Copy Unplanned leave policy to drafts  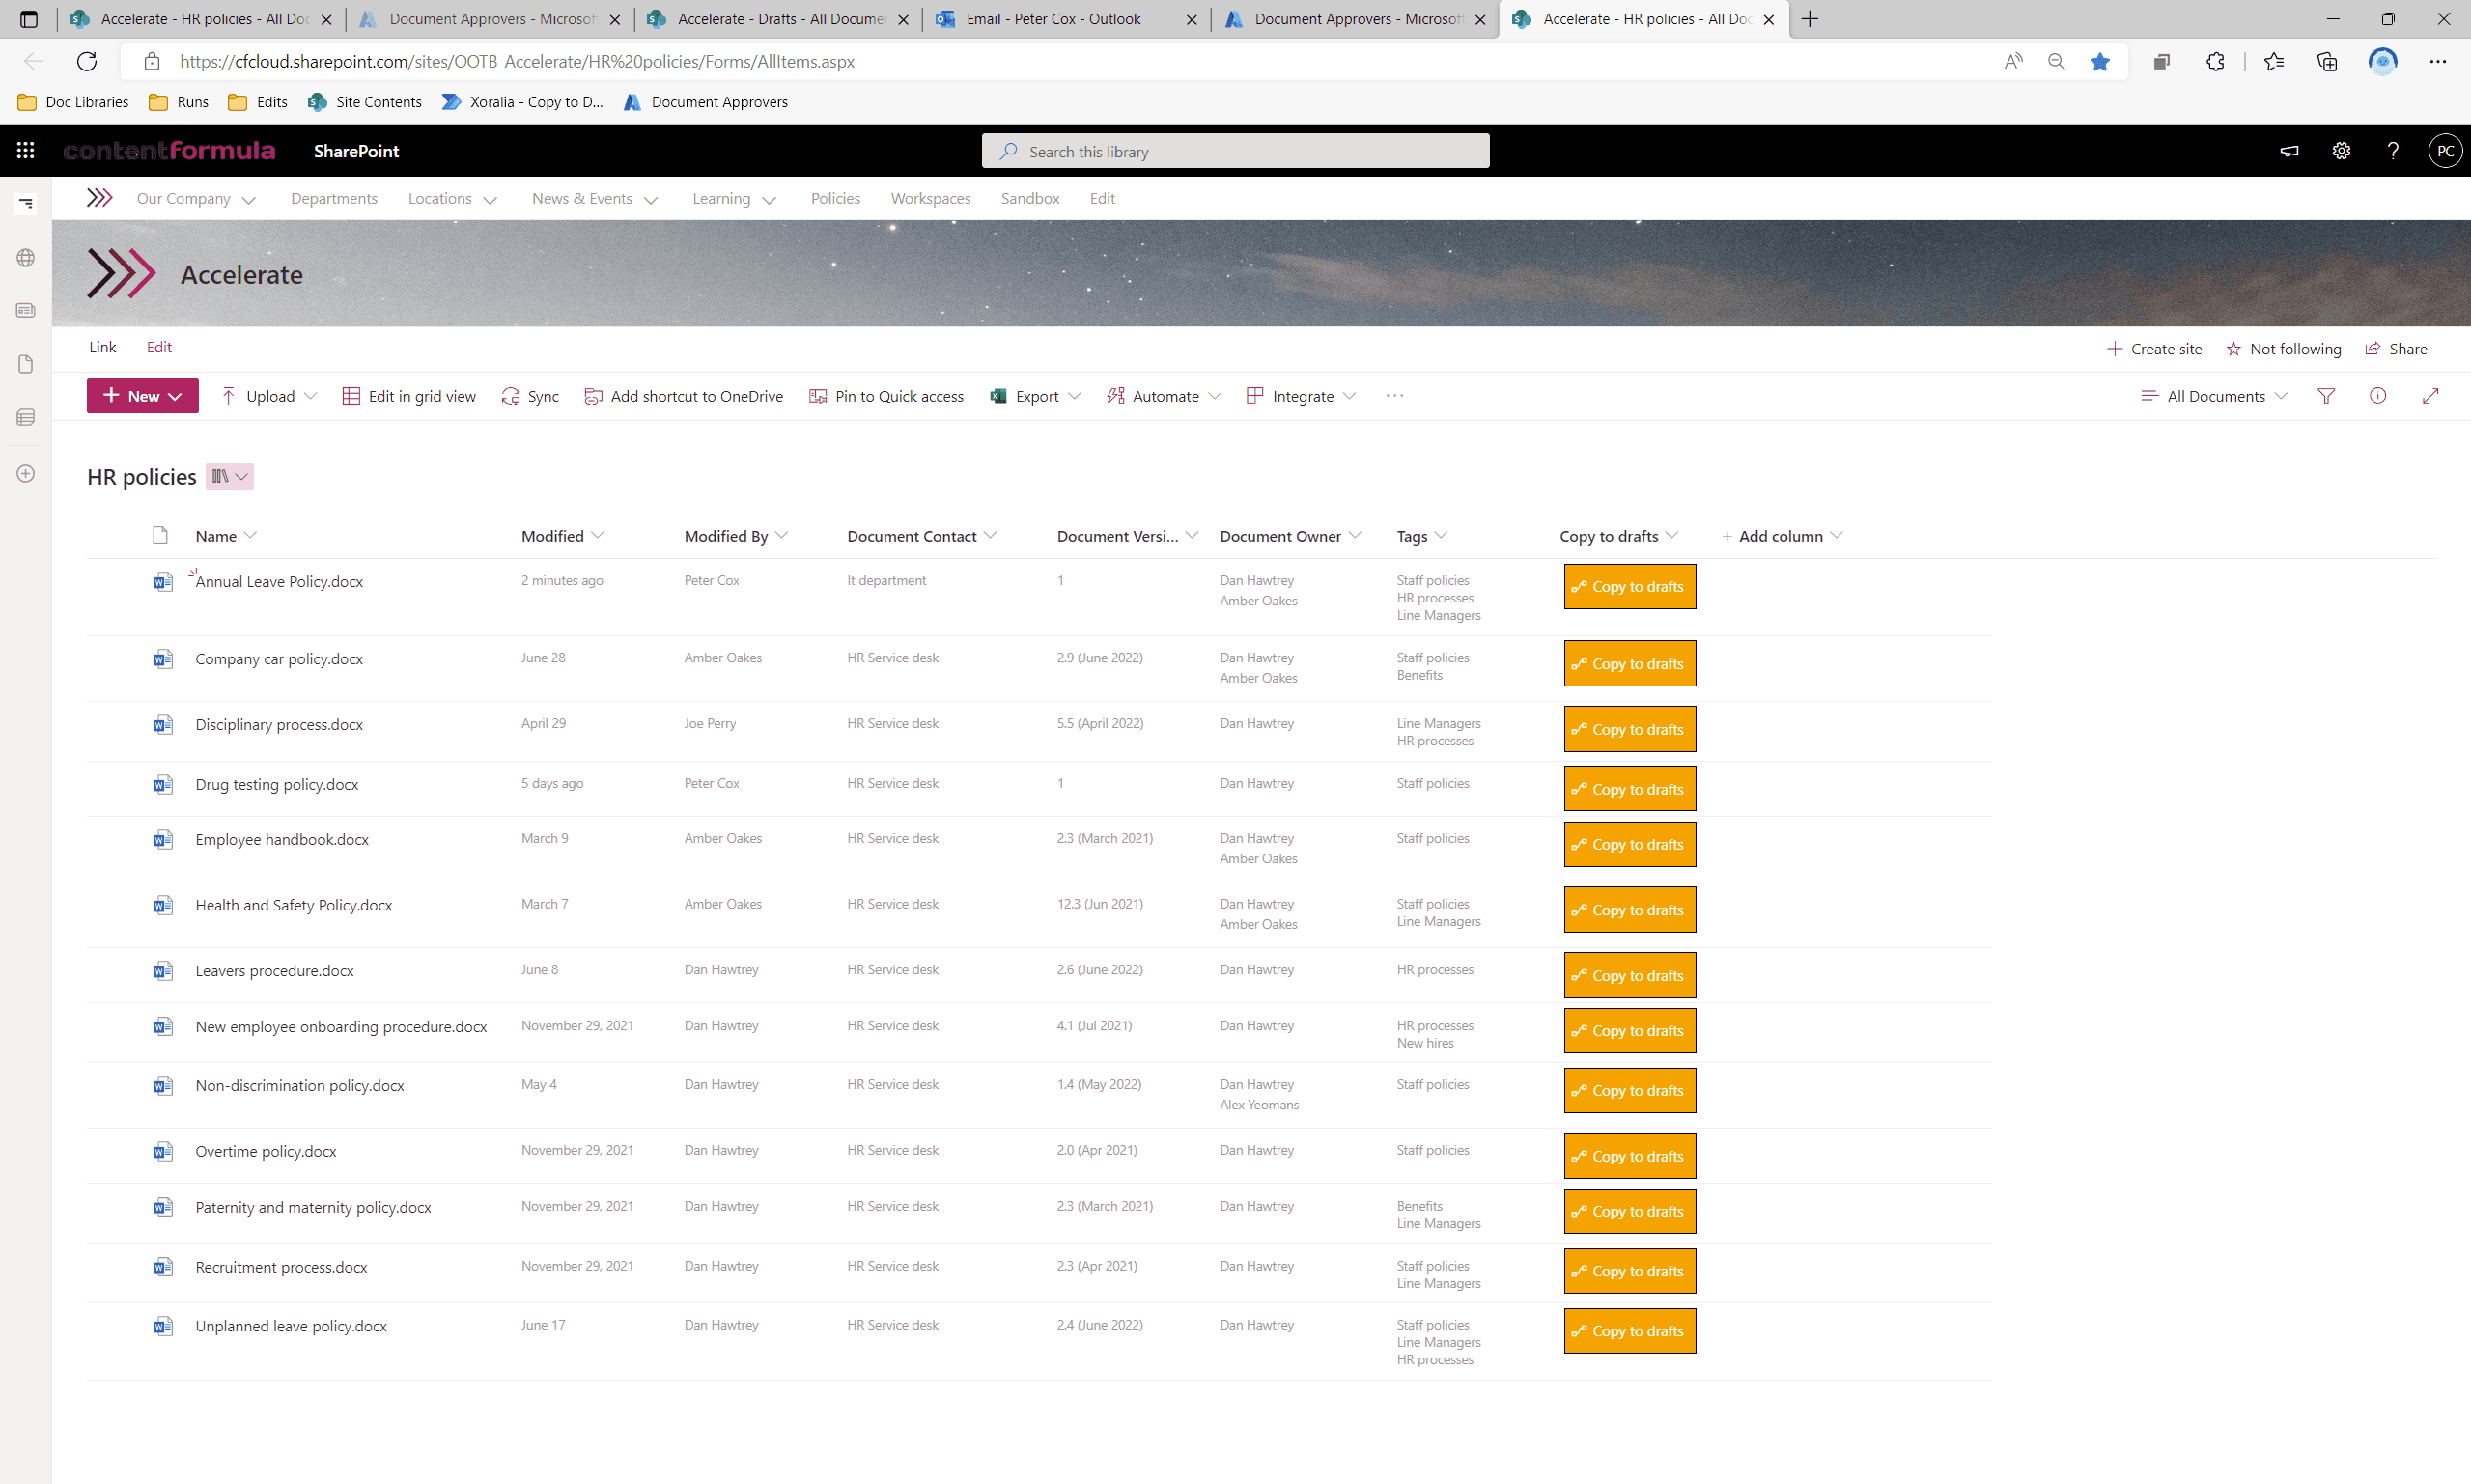1630,1331
